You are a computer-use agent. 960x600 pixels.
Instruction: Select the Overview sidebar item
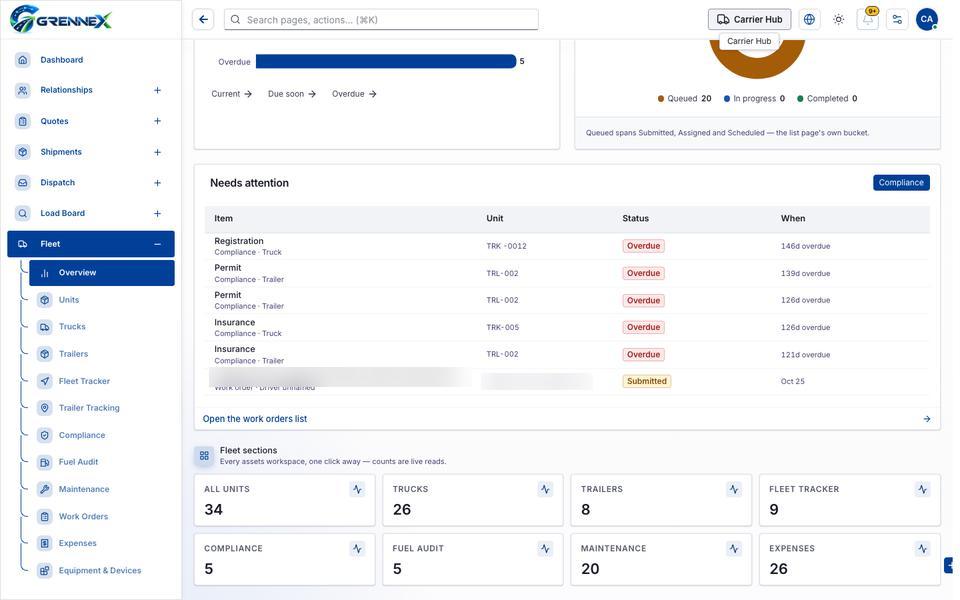[x=102, y=272]
